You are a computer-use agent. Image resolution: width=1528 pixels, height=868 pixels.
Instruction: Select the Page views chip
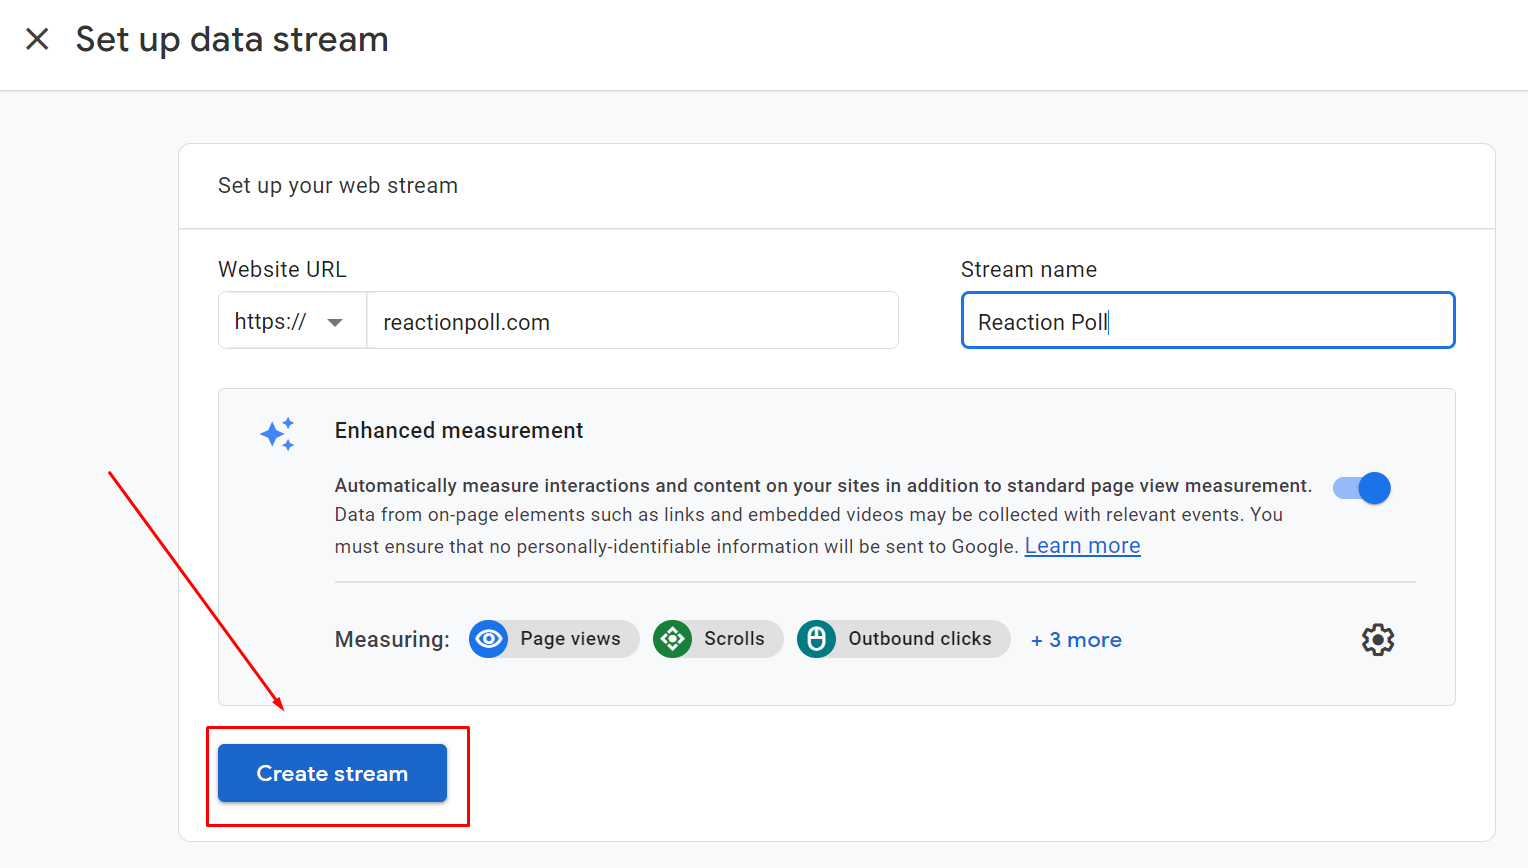click(554, 639)
